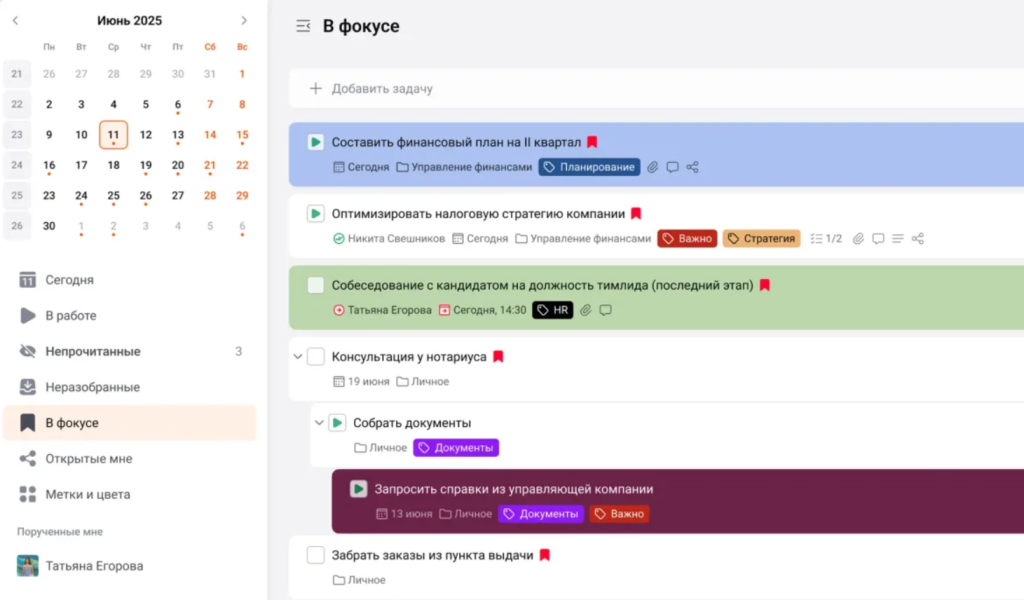Click red Важно tag on tax strategy task
Viewport: 1024px width, 600px height.
687,239
